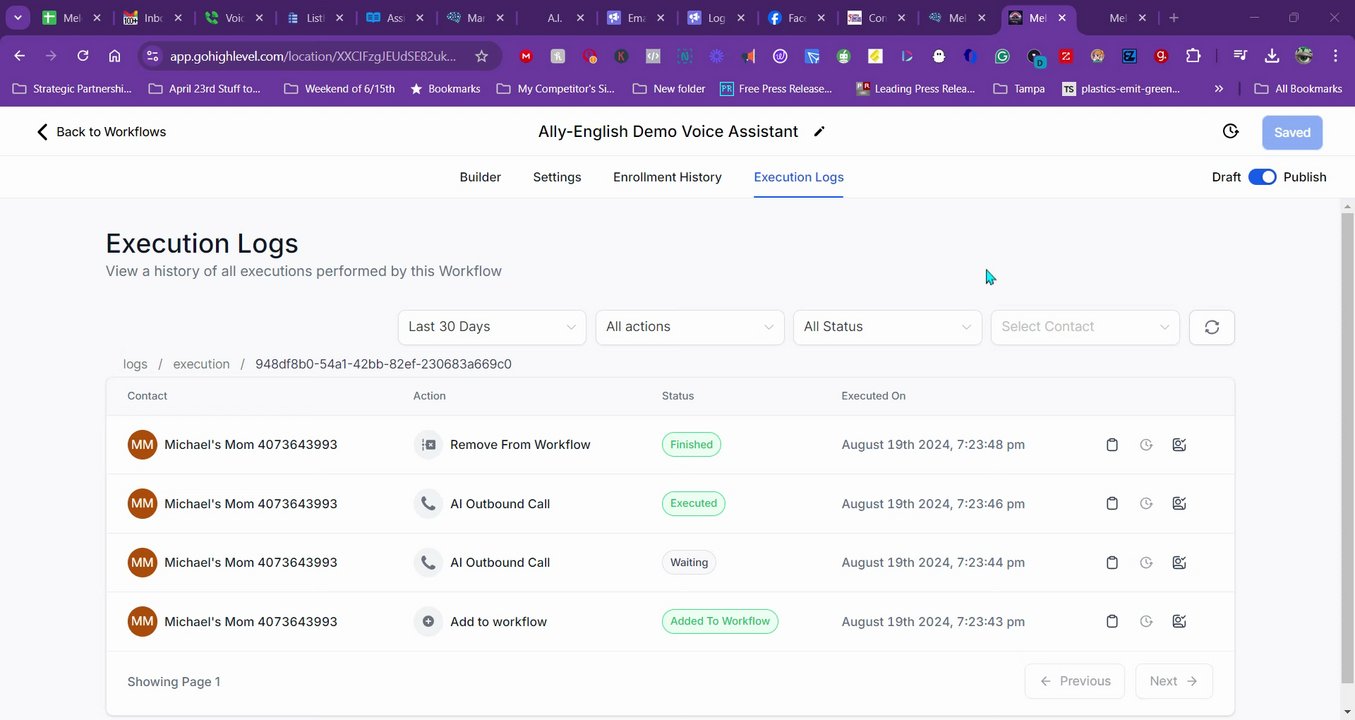Open the My Competitor's Si... bookmark folder

coord(555,89)
